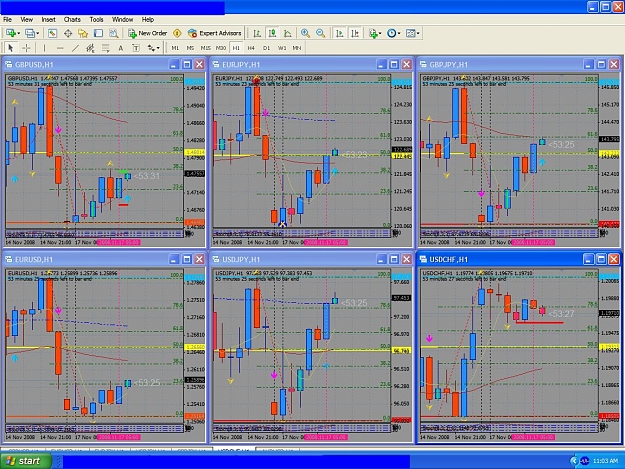The height and width of the screenshot is (469, 625).
Task: Open the View menu
Action: 26,19
